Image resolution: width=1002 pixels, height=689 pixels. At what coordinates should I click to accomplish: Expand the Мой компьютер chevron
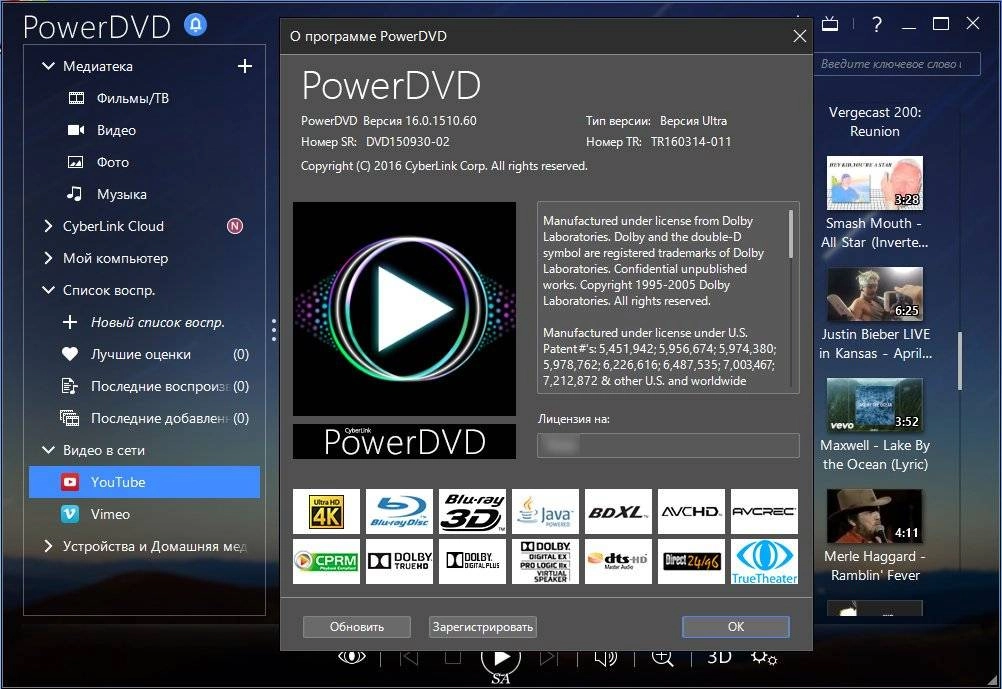click(x=48, y=258)
